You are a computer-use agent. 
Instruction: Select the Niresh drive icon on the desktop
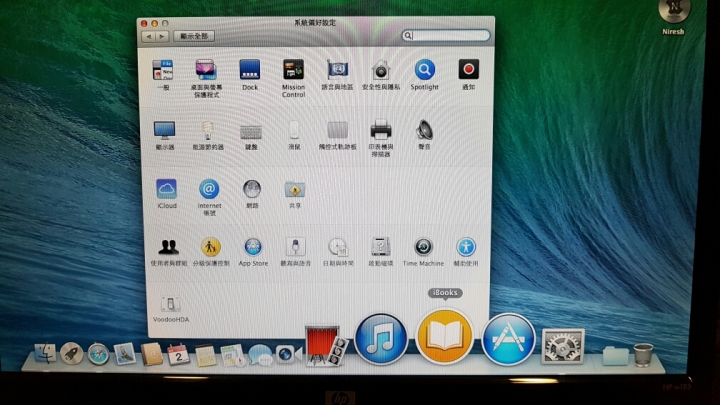pyautogui.click(x=673, y=11)
